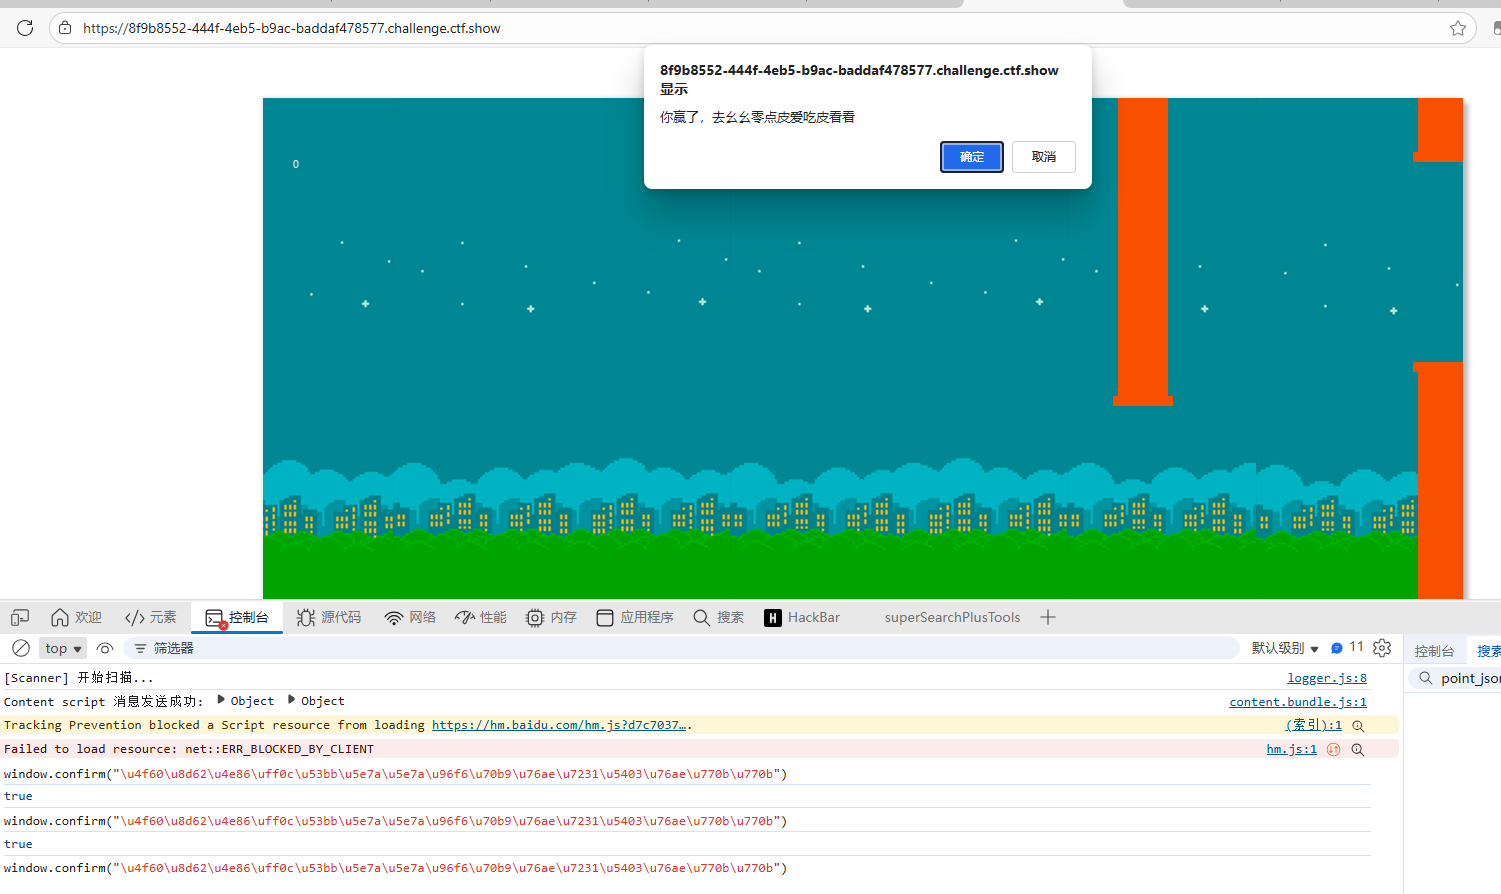This screenshot has height=894, width=1501.
Task: Open the content.bundle.js:1 source link
Action: coord(1298,702)
